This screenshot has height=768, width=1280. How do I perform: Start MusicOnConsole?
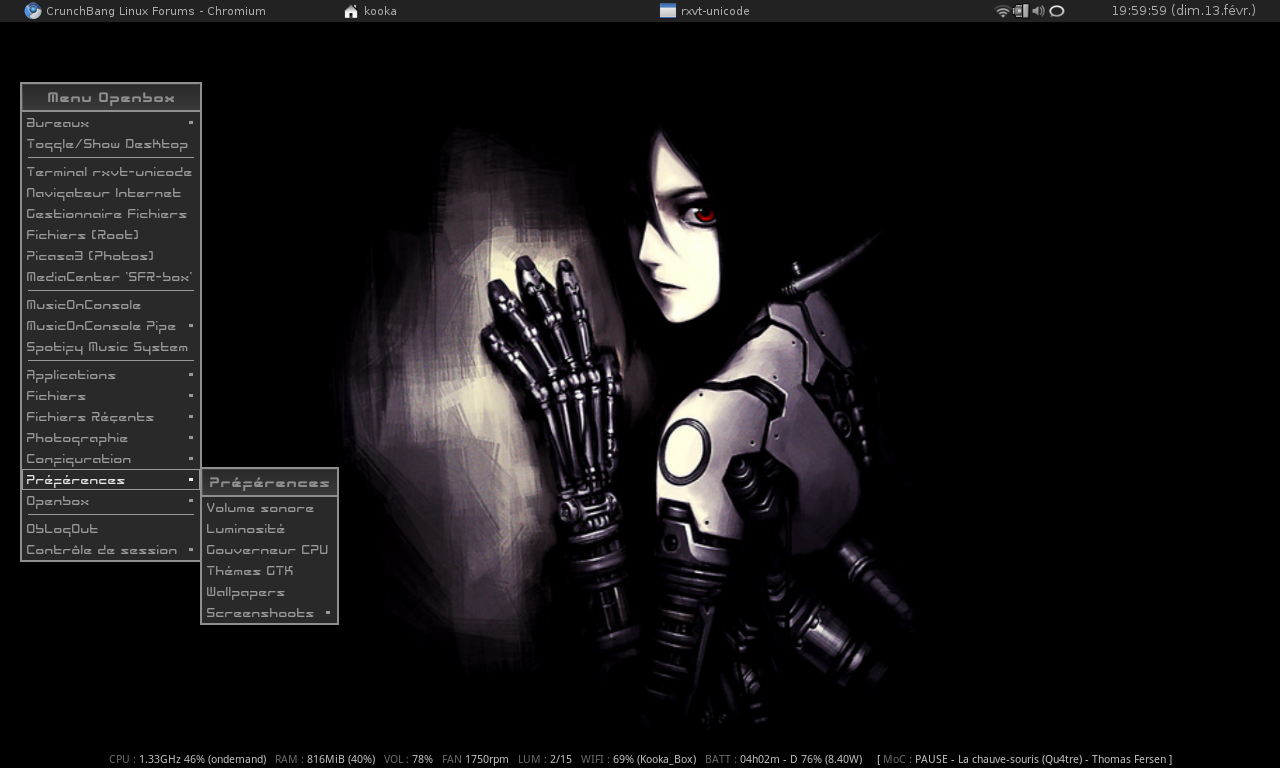[111, 305]
